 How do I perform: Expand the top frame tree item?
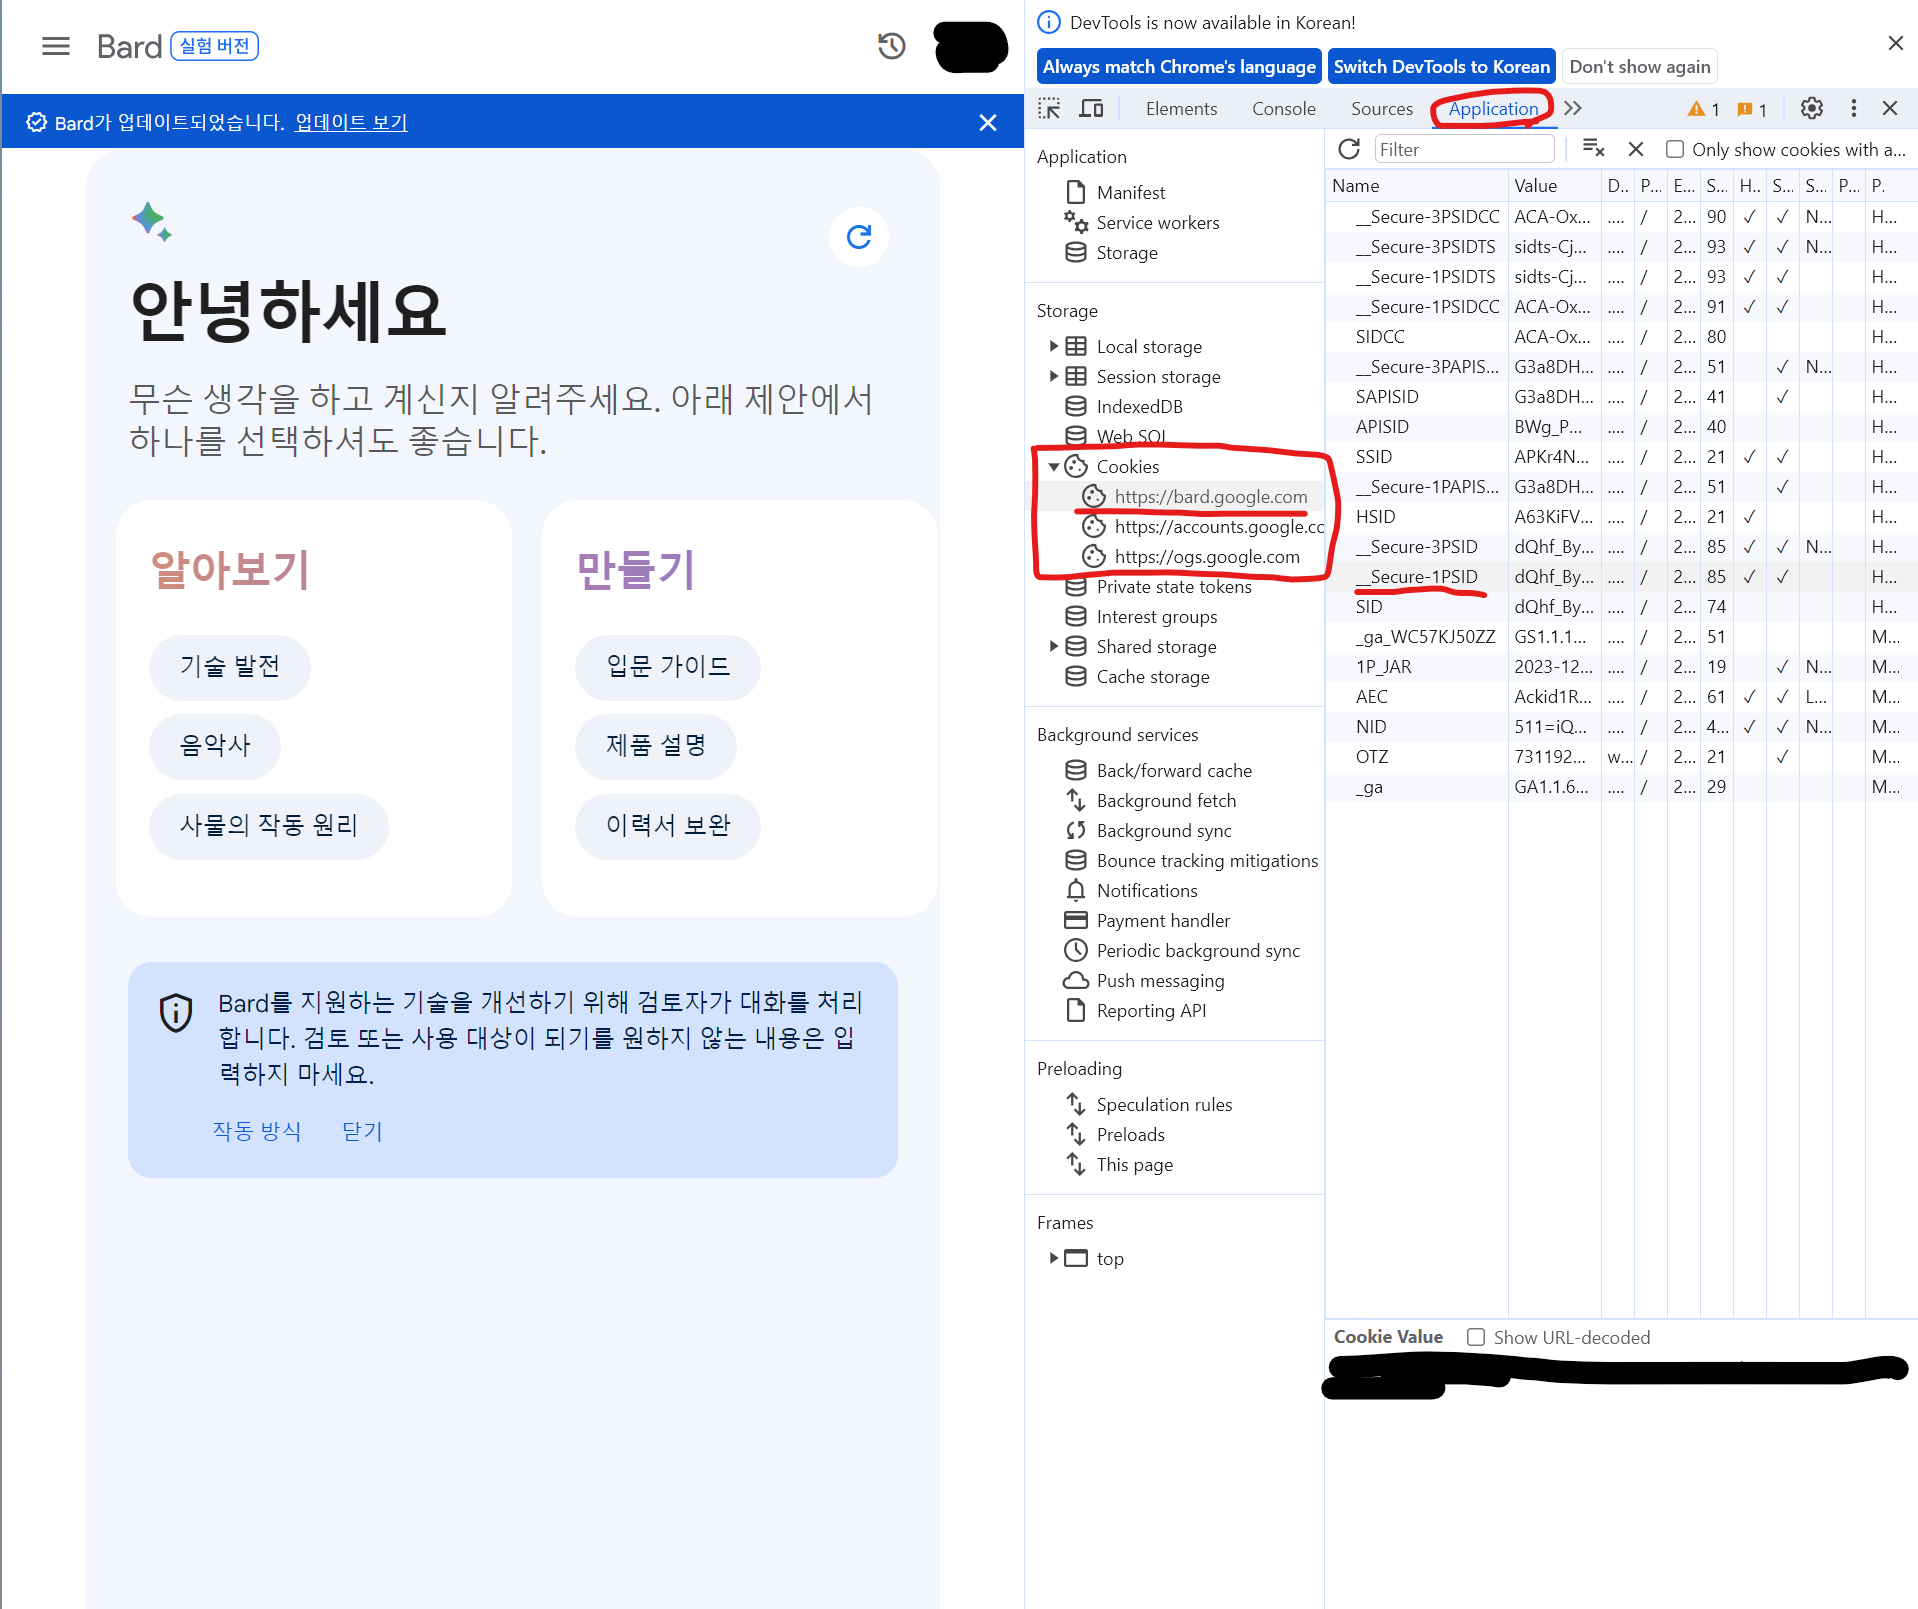1053,1258
